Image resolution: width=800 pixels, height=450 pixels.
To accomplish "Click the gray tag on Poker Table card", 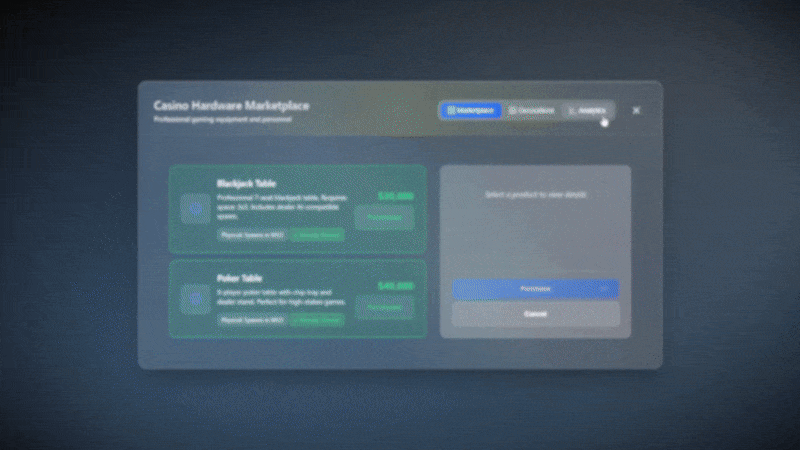I will pyautogui.click(x=252, y=320).
